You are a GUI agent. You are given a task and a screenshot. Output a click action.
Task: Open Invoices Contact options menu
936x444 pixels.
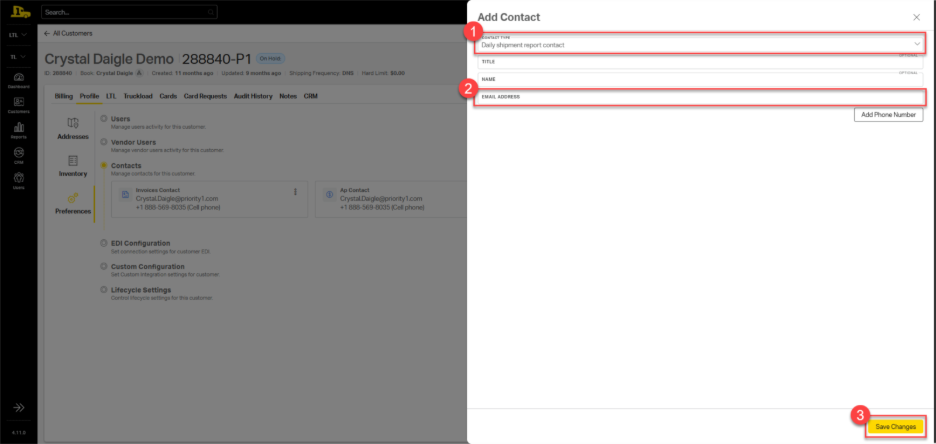(x=295, y=192)
